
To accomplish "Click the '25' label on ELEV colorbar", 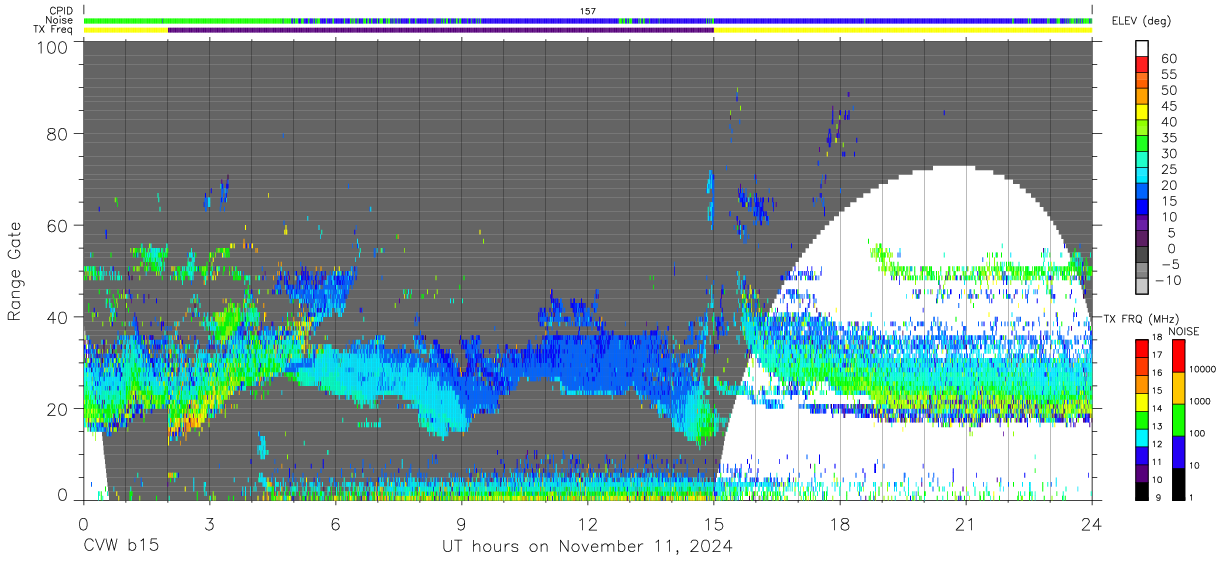I will 1169,169.
